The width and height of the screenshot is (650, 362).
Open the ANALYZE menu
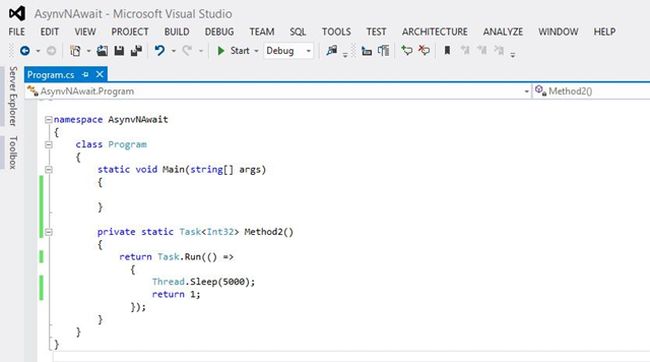tap(503, 32)
